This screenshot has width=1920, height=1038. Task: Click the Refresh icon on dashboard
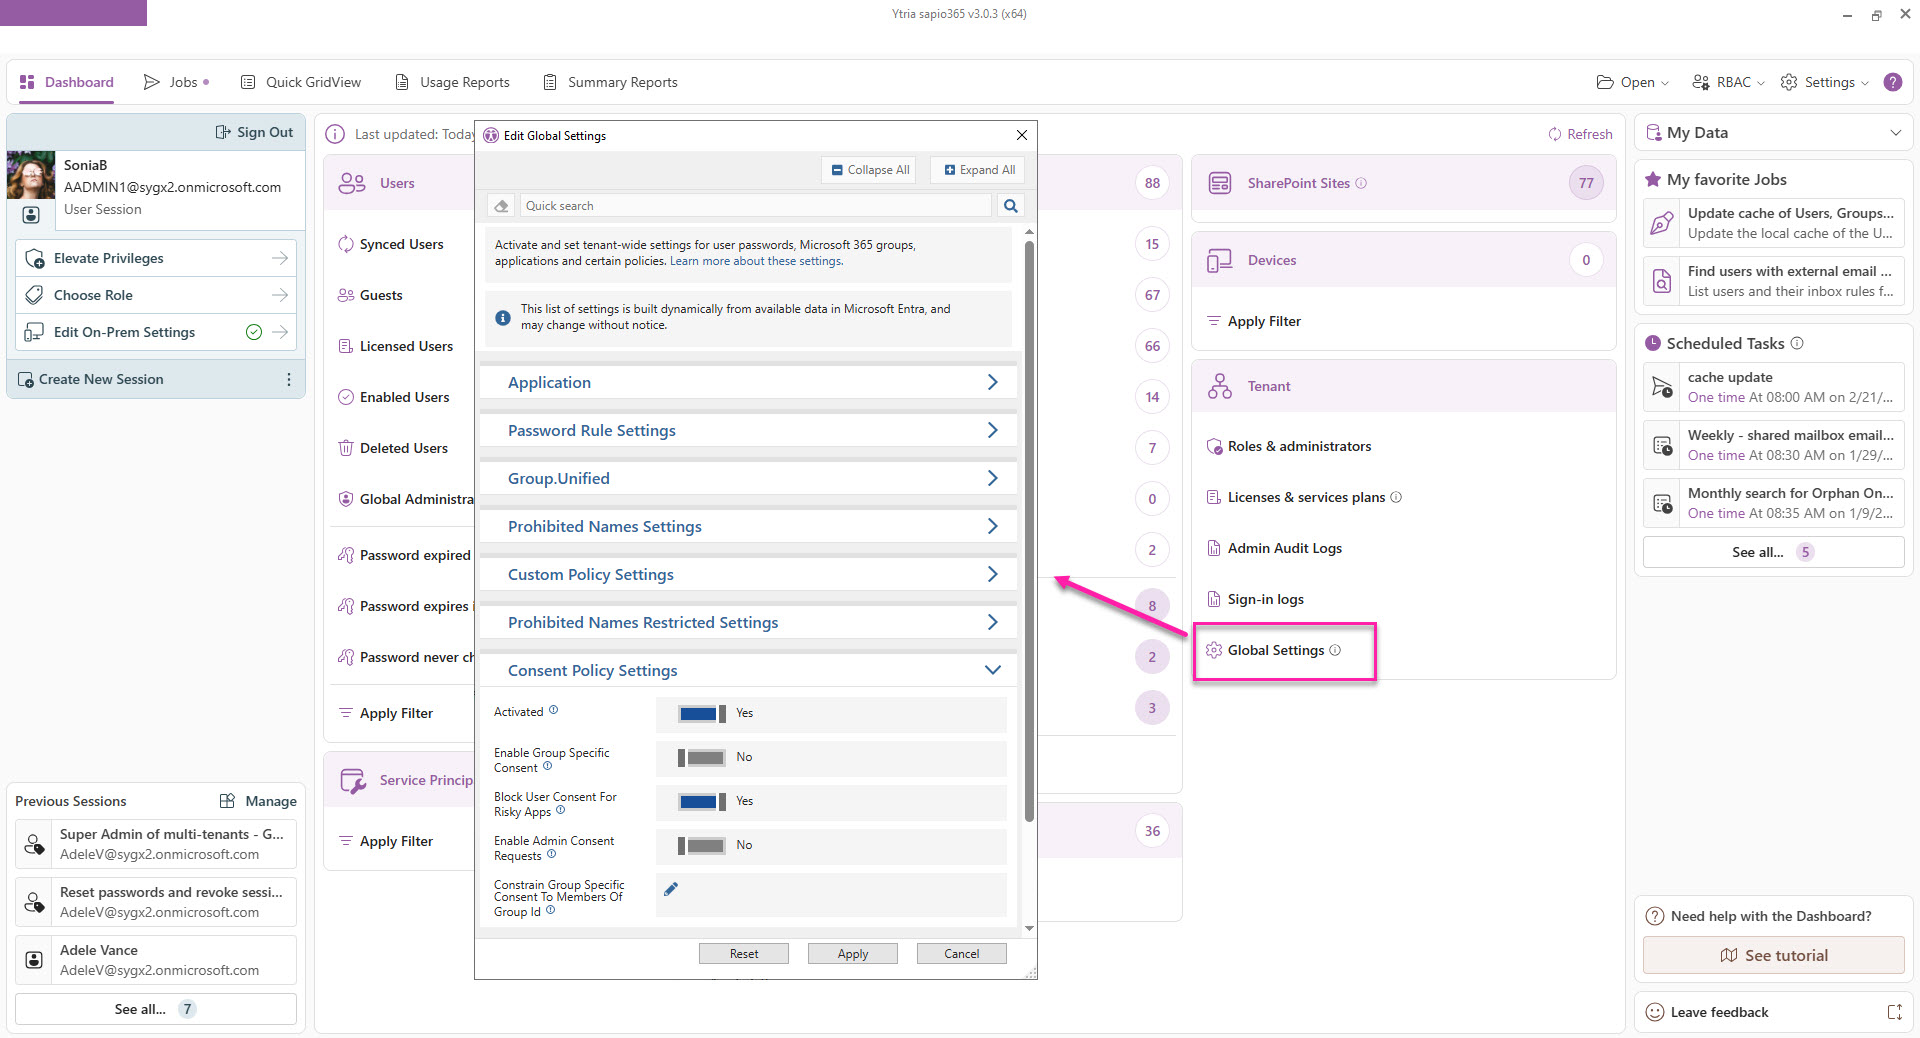(x=1555, y=134)
